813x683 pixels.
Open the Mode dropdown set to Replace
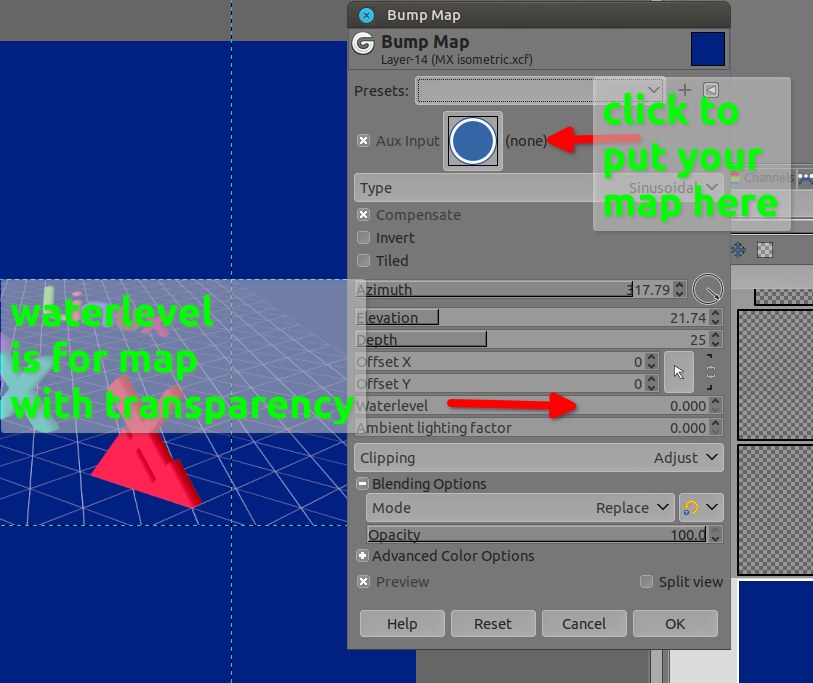[520, 507]
